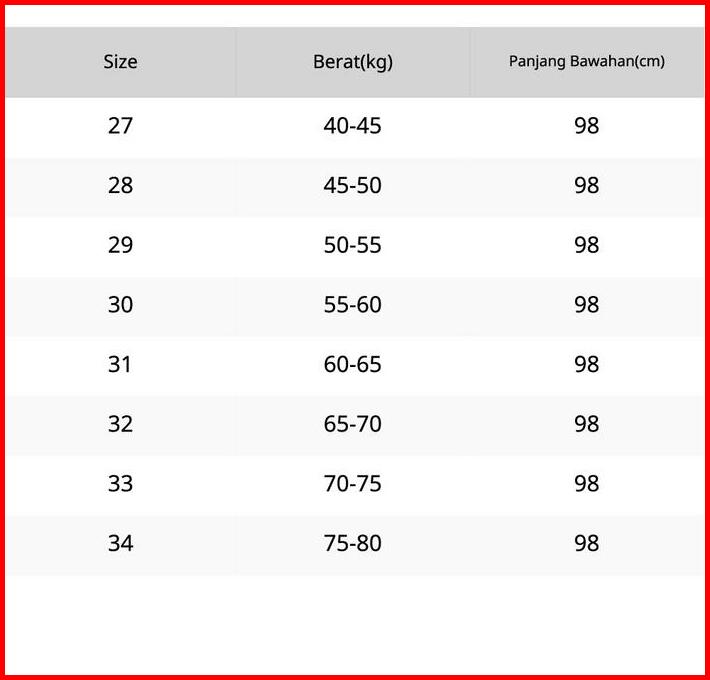The width and height of the screenshot is (710, 680).
Task: Click the 40-45 weight cell
Action: (353, 126)
